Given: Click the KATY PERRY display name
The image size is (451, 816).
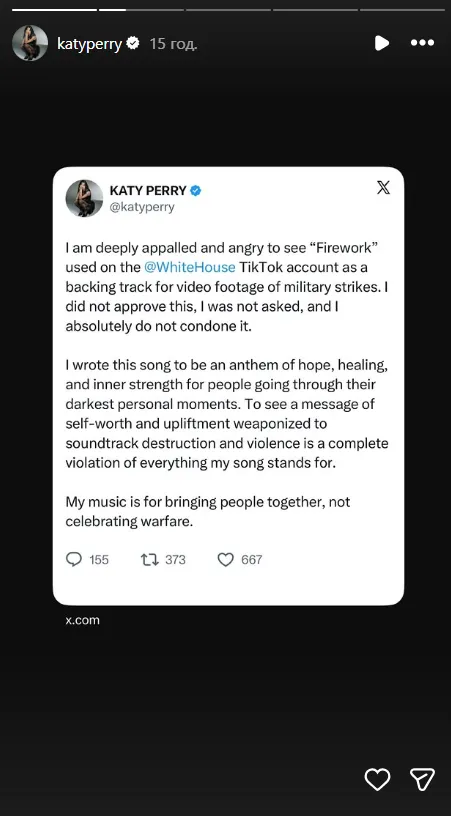Looking at the screenshot, I should pyautogui.click(x=148, y=190).
